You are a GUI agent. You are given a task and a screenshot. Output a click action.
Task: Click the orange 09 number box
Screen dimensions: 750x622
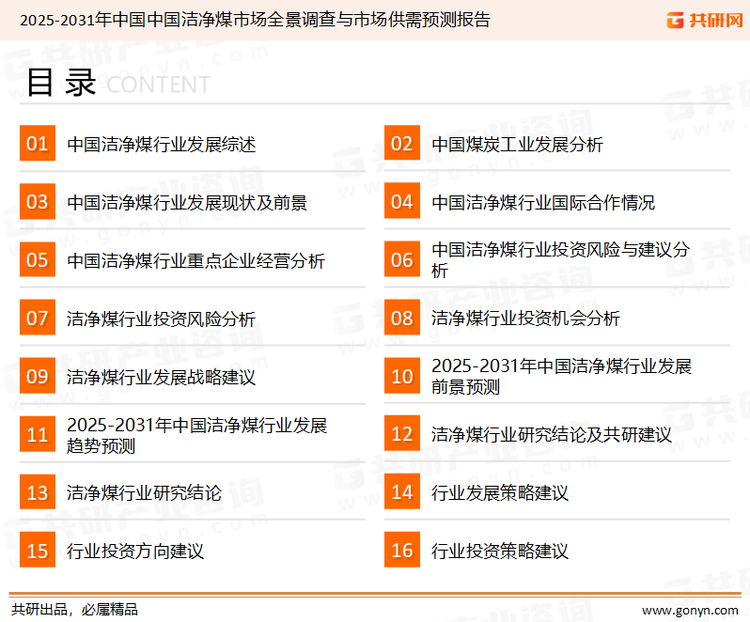tap(37, 376)
